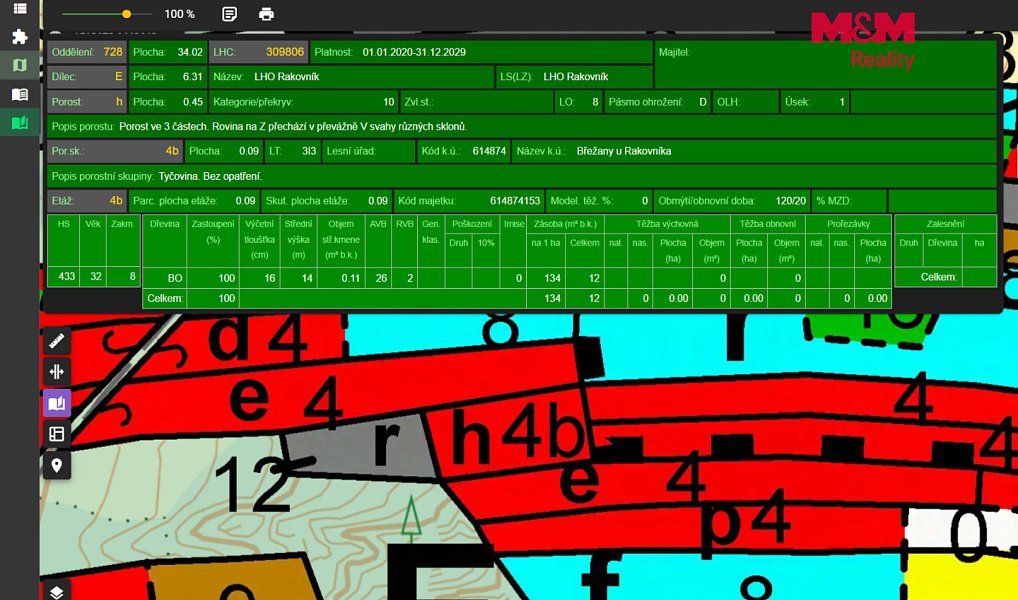Select the Oddělení 728 field
The image size is (1018, 600).
click(87, 52)
